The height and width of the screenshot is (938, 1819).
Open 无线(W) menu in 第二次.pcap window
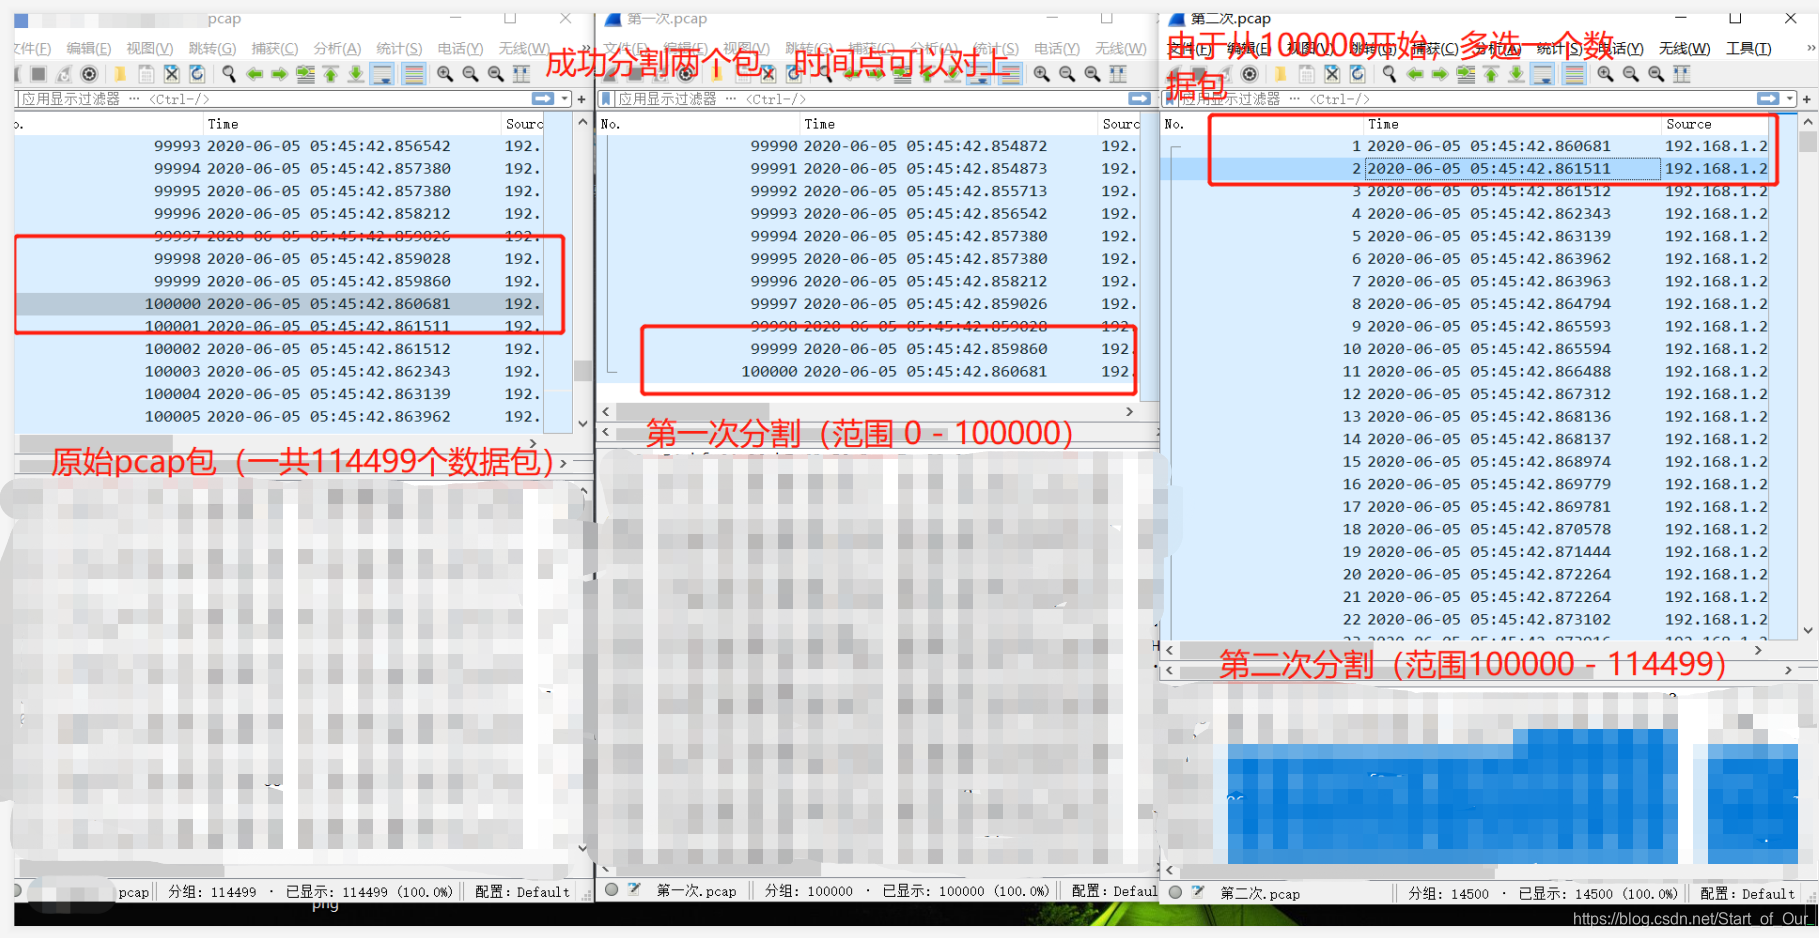[1684, 48]
